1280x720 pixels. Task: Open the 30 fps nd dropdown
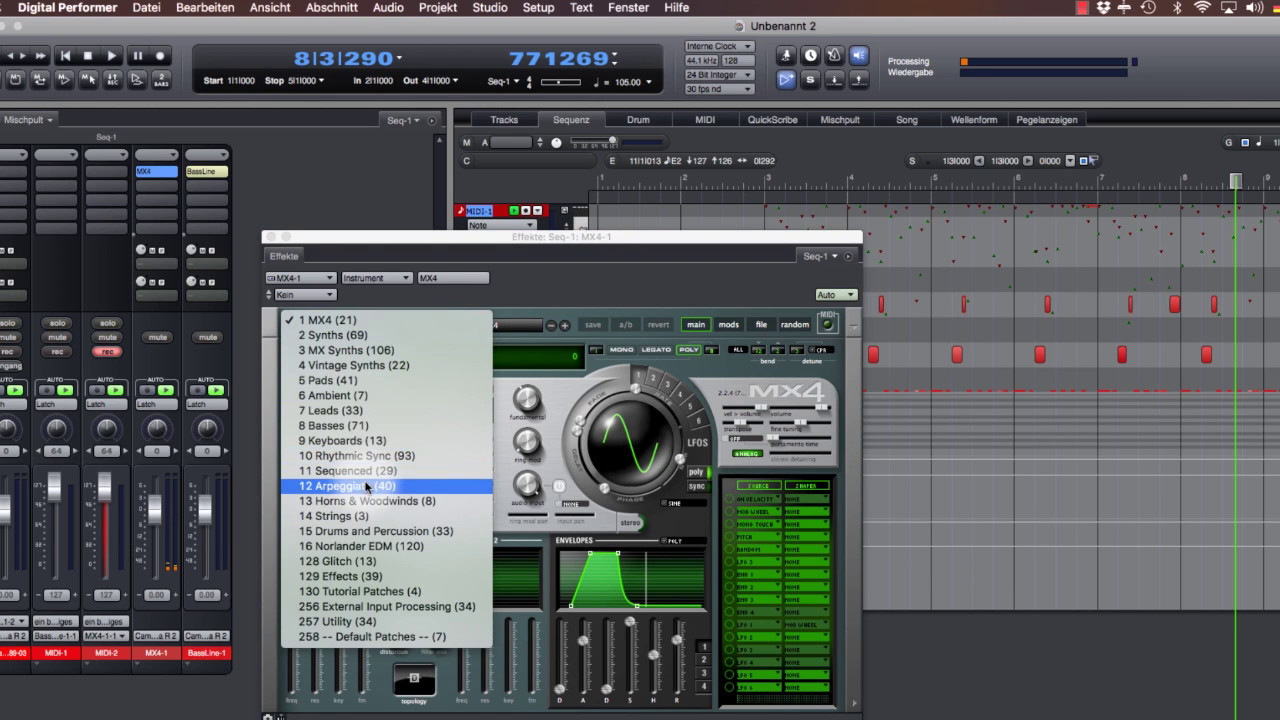719,89
